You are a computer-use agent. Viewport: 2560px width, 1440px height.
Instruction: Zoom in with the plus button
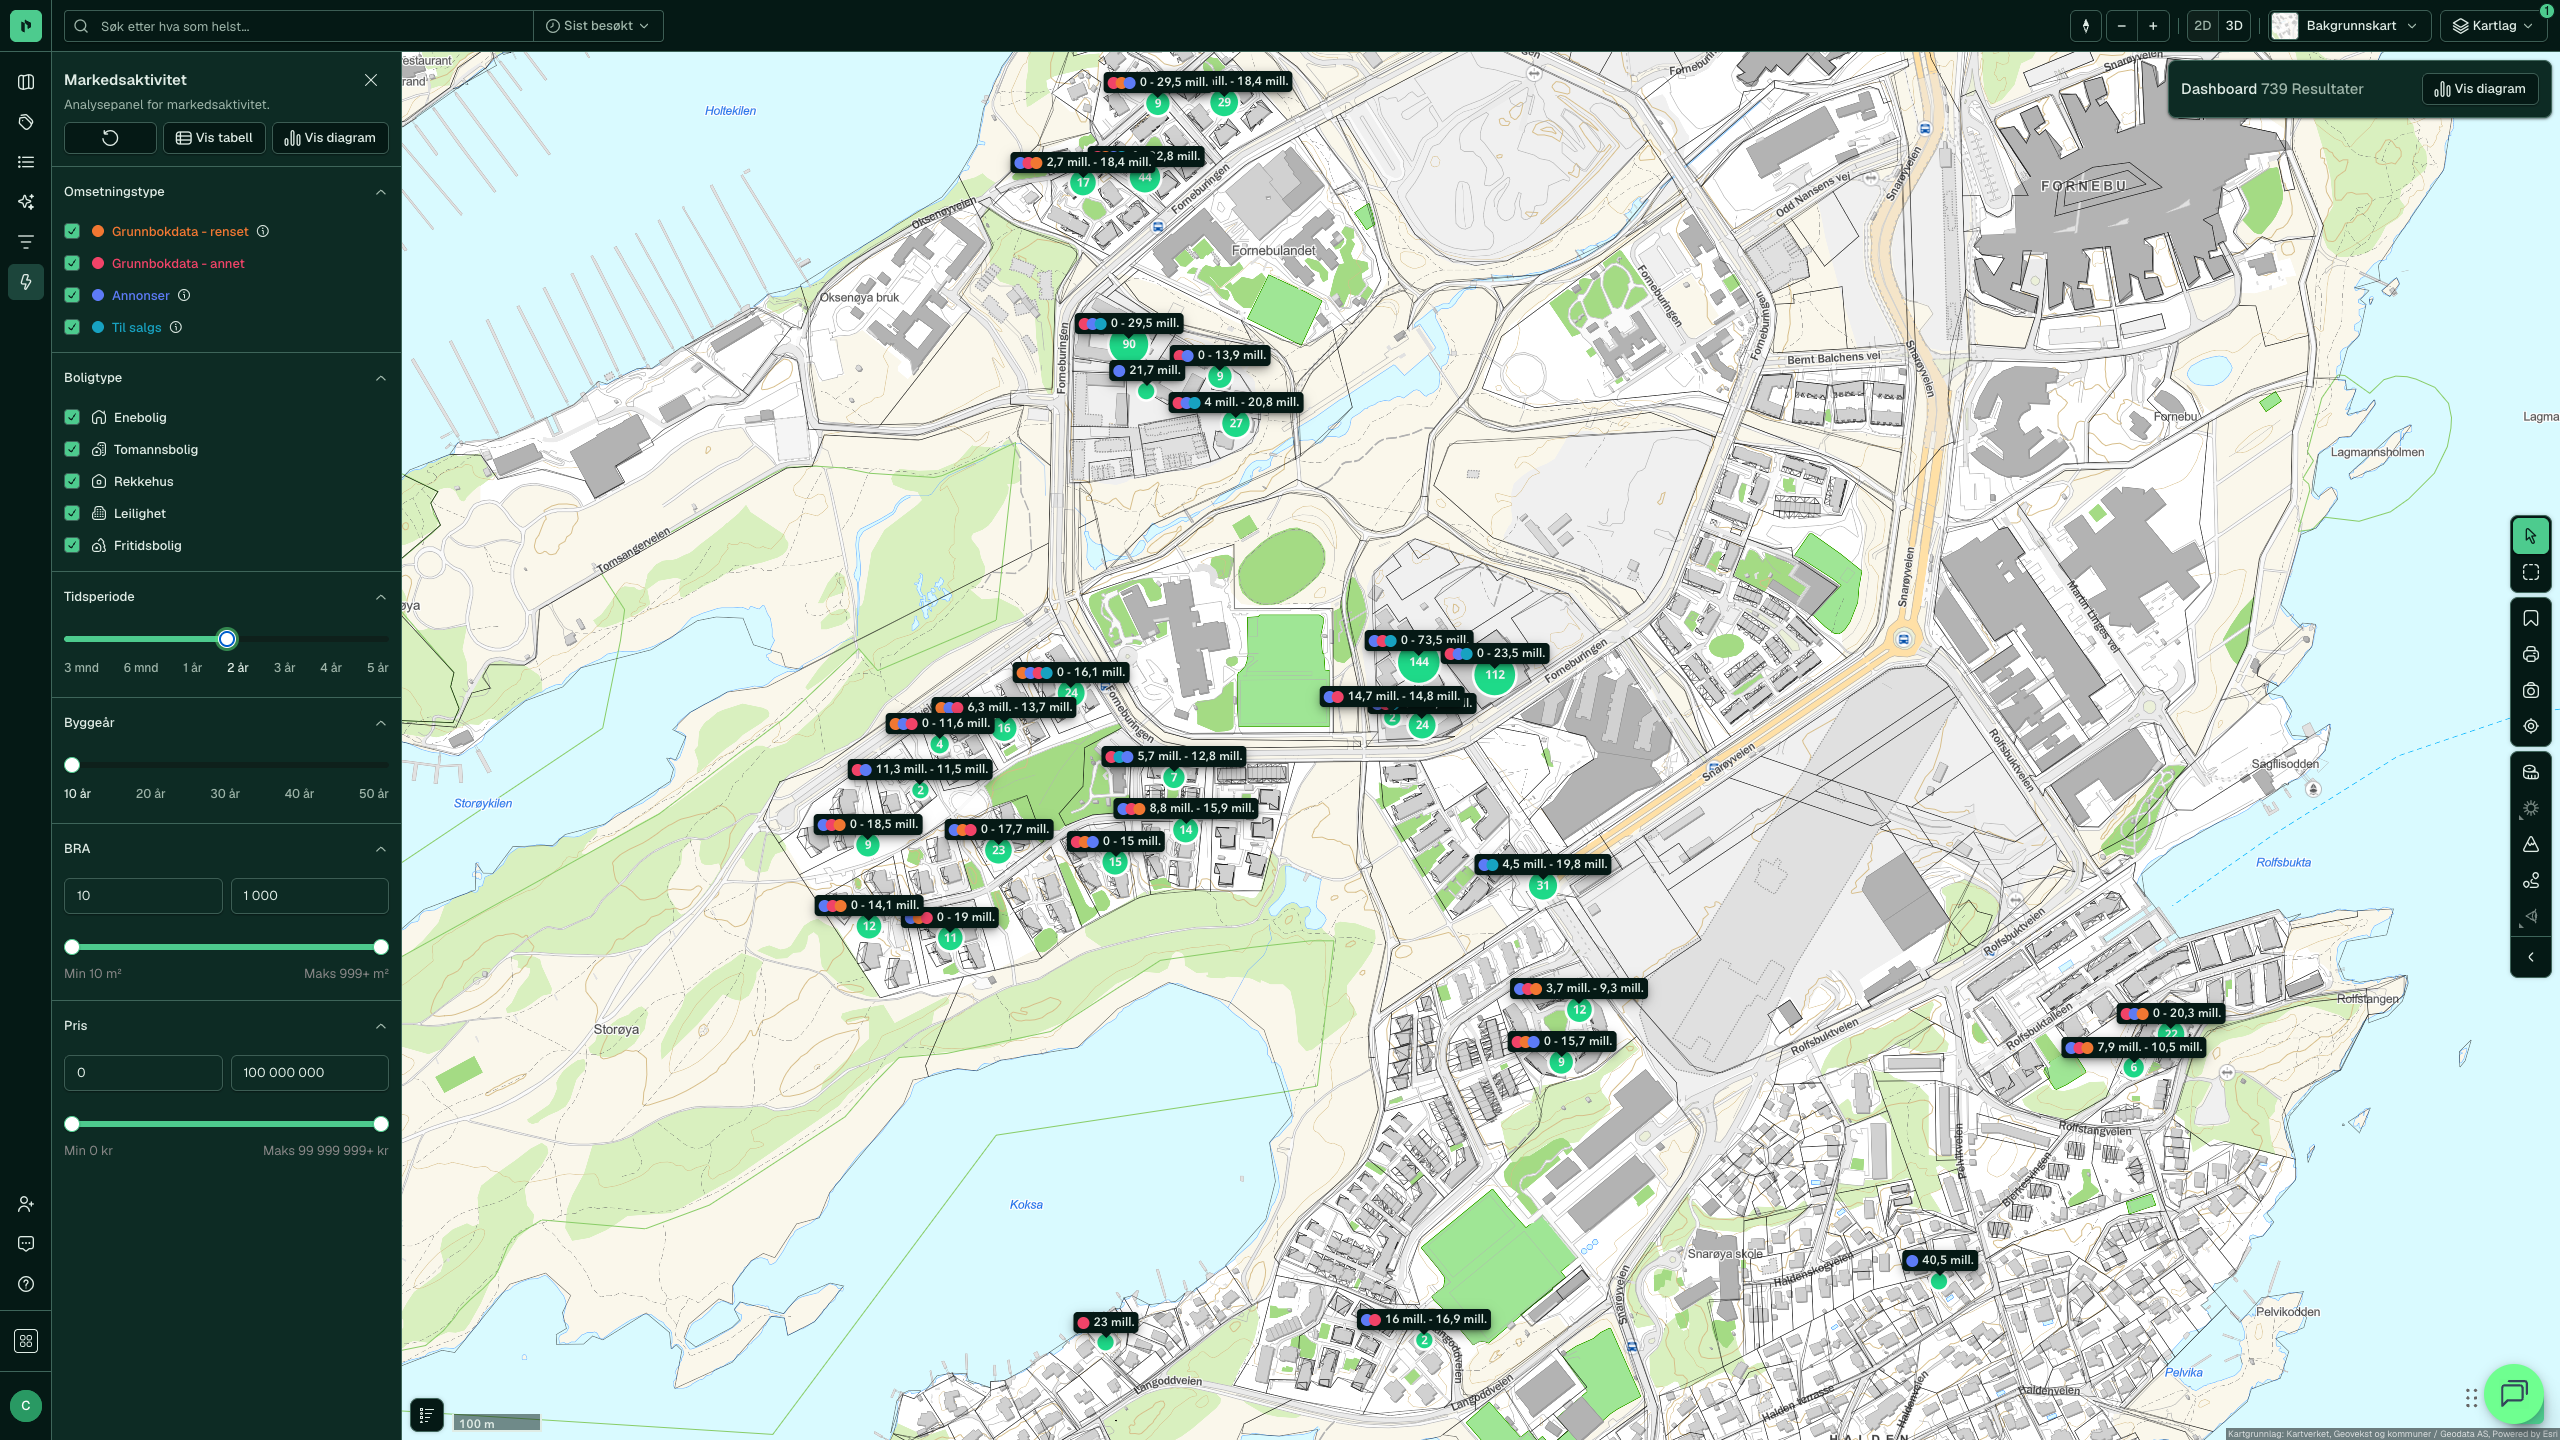click(x=2153, y=26)
